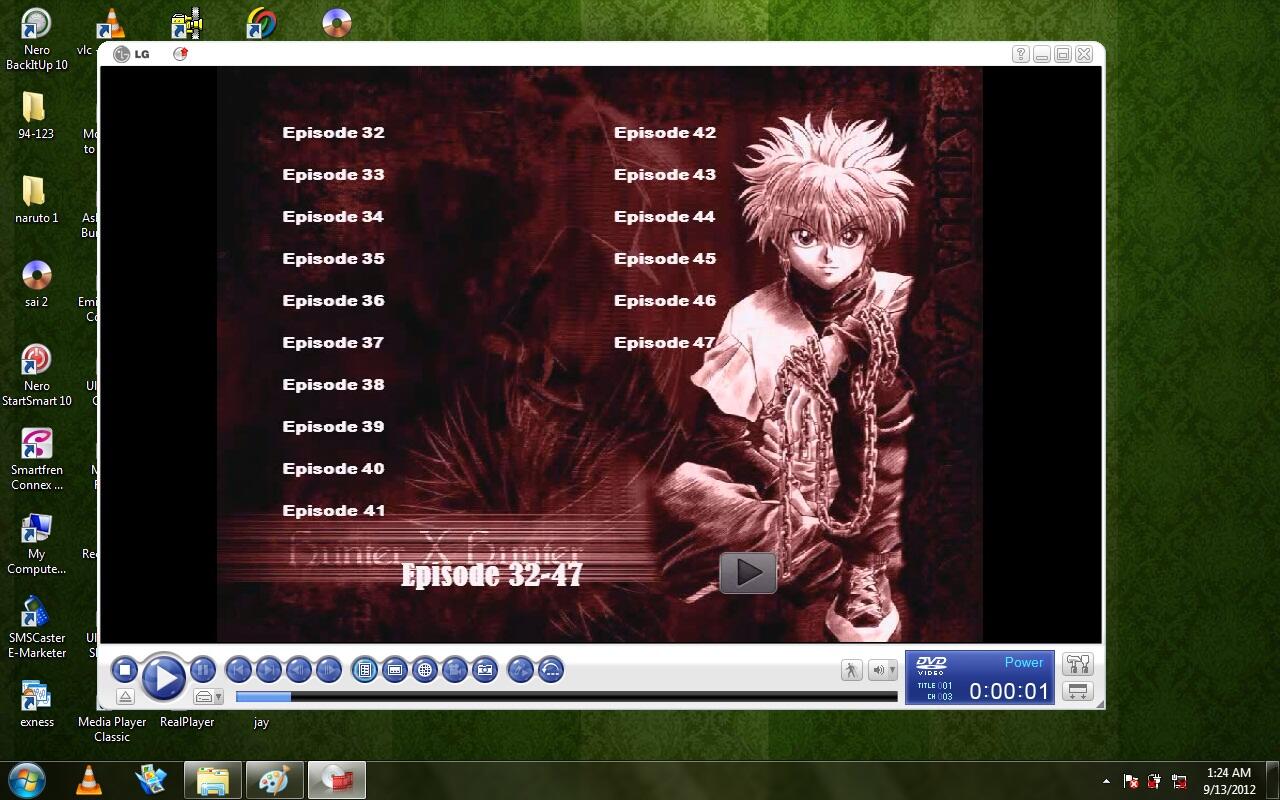
Task: Open the exness desktop shortcut
Action: click(x=36, y=703)
